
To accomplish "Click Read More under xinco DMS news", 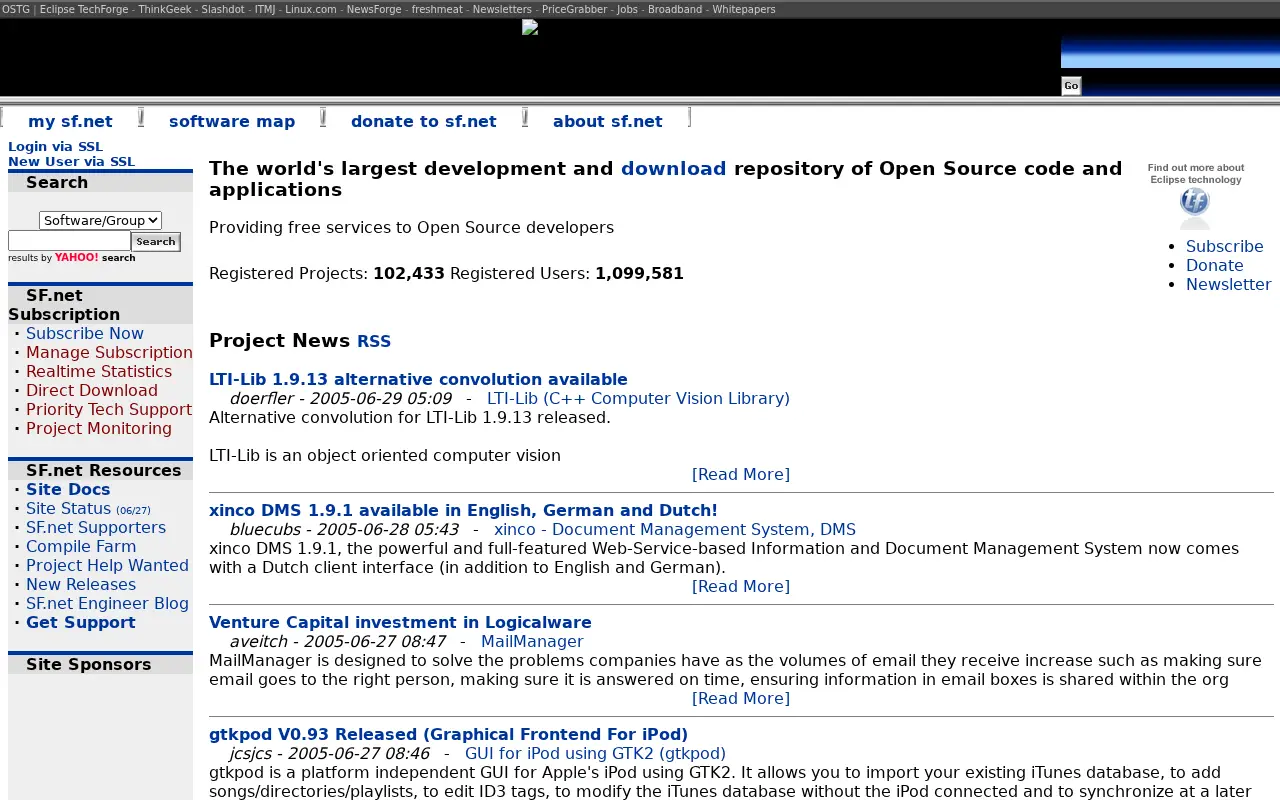I will point(740,586).
